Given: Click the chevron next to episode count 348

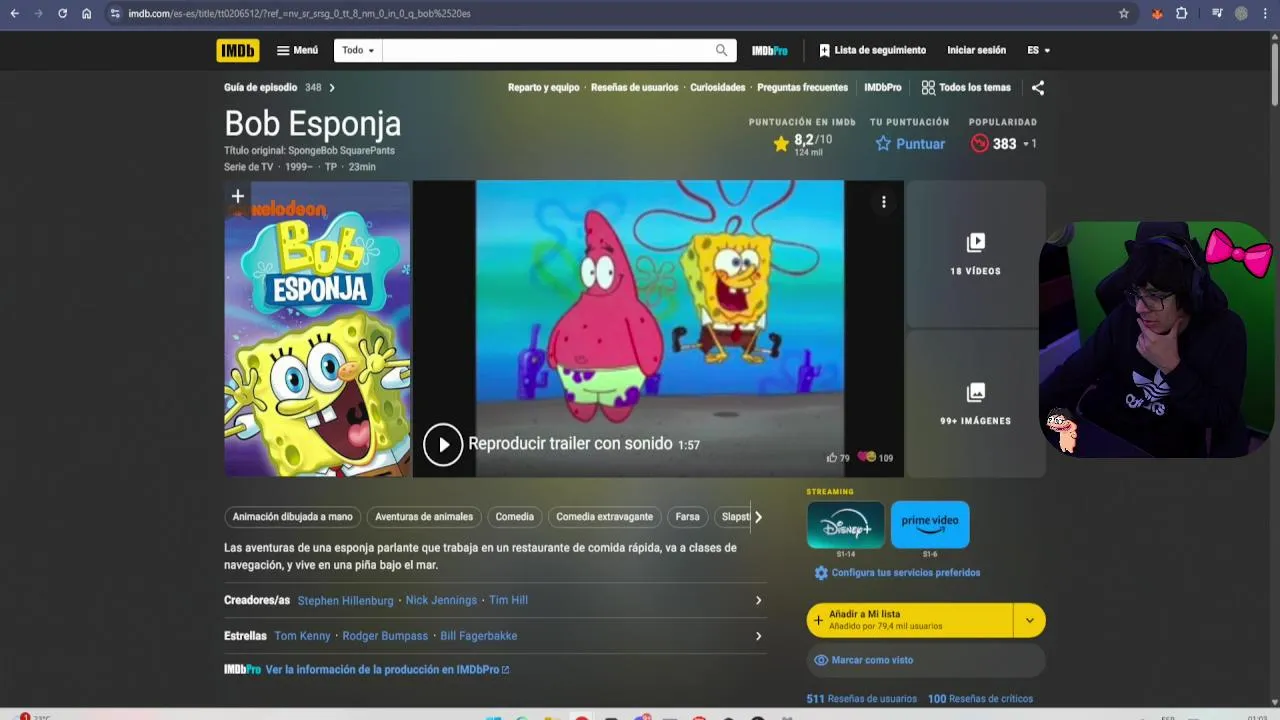Looking at the screenshot, I should point(332,88).
